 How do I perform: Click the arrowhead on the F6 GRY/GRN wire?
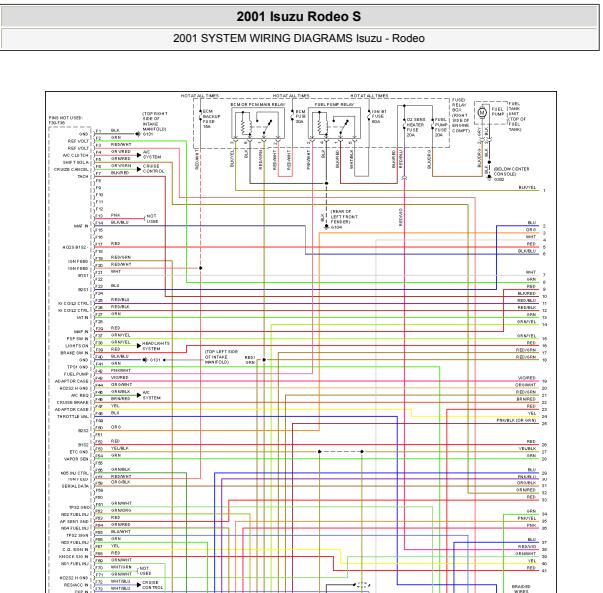[139, 169]
